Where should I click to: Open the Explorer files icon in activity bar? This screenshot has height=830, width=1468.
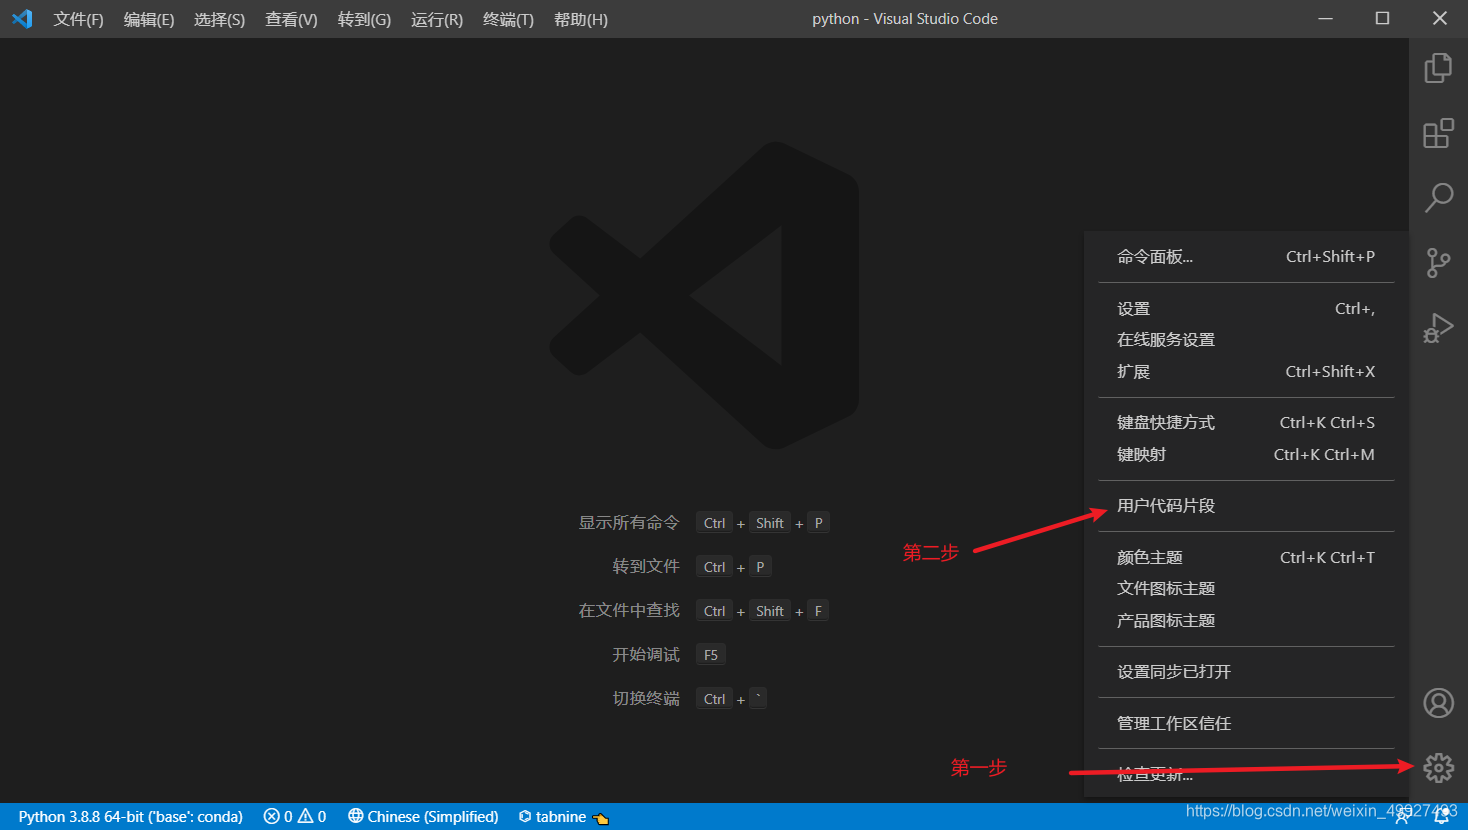point(1438,68)
